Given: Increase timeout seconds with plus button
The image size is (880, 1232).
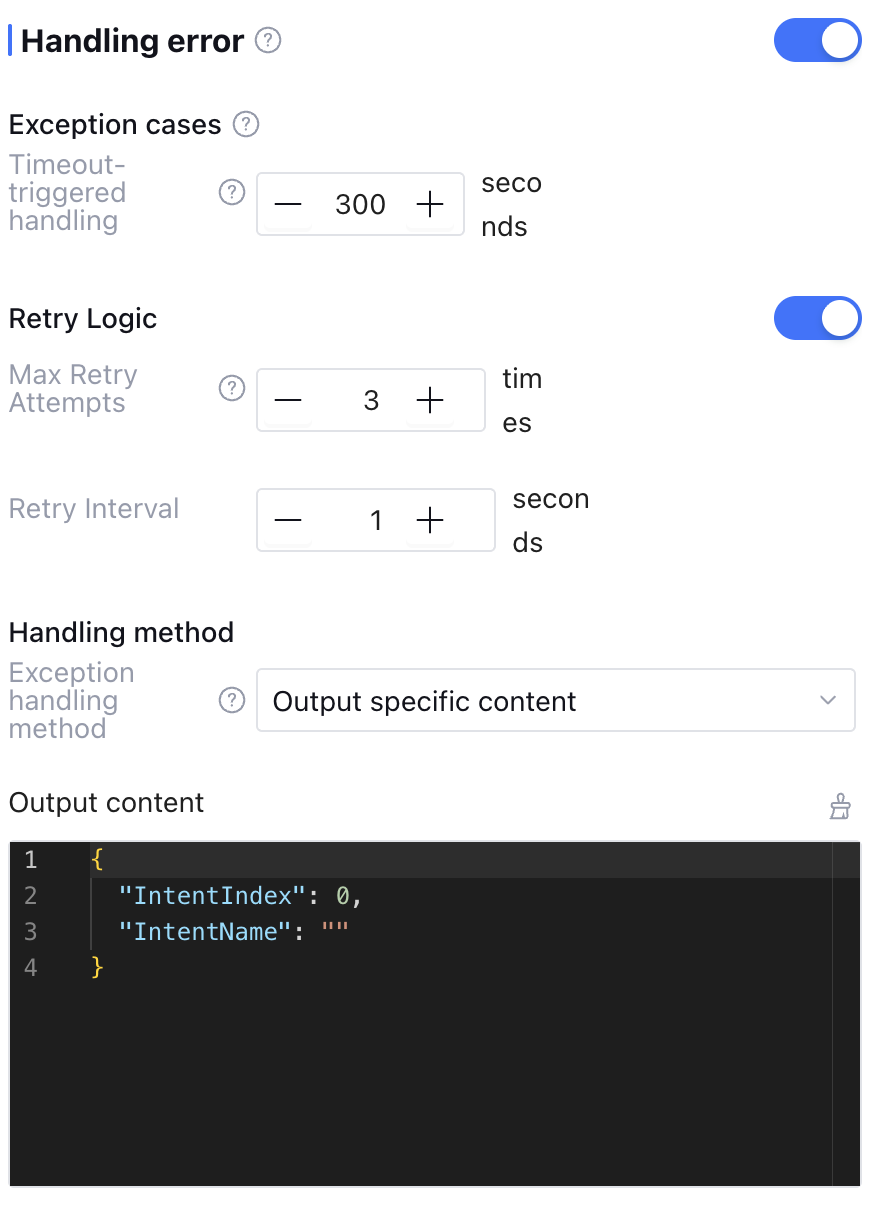Looking at the screenshot, I should (430, 204).
